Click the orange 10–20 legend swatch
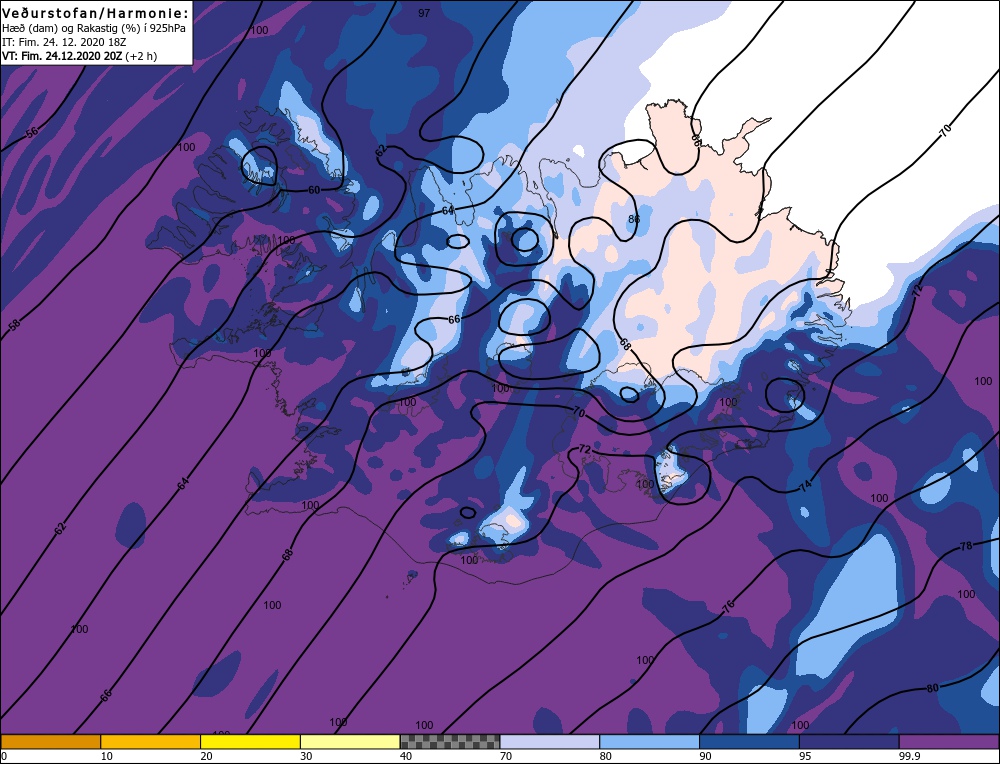 (151, 742)
